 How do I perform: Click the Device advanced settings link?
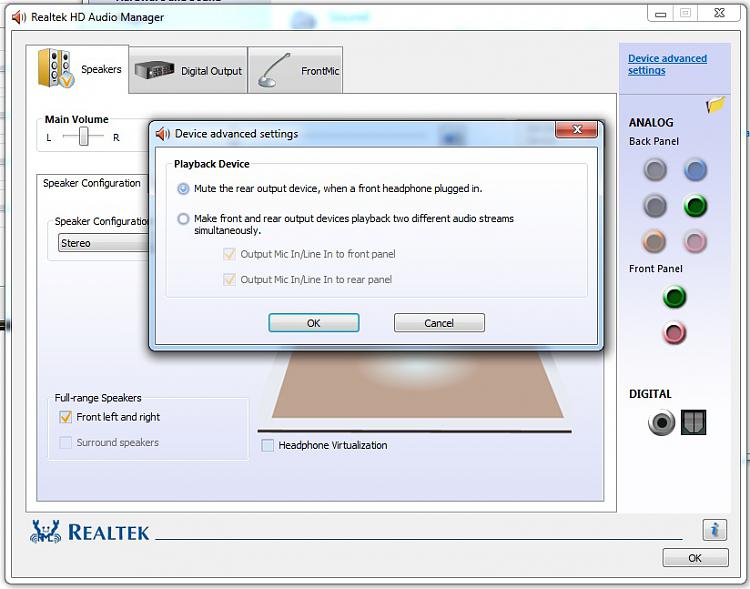(x=667, y=64)
